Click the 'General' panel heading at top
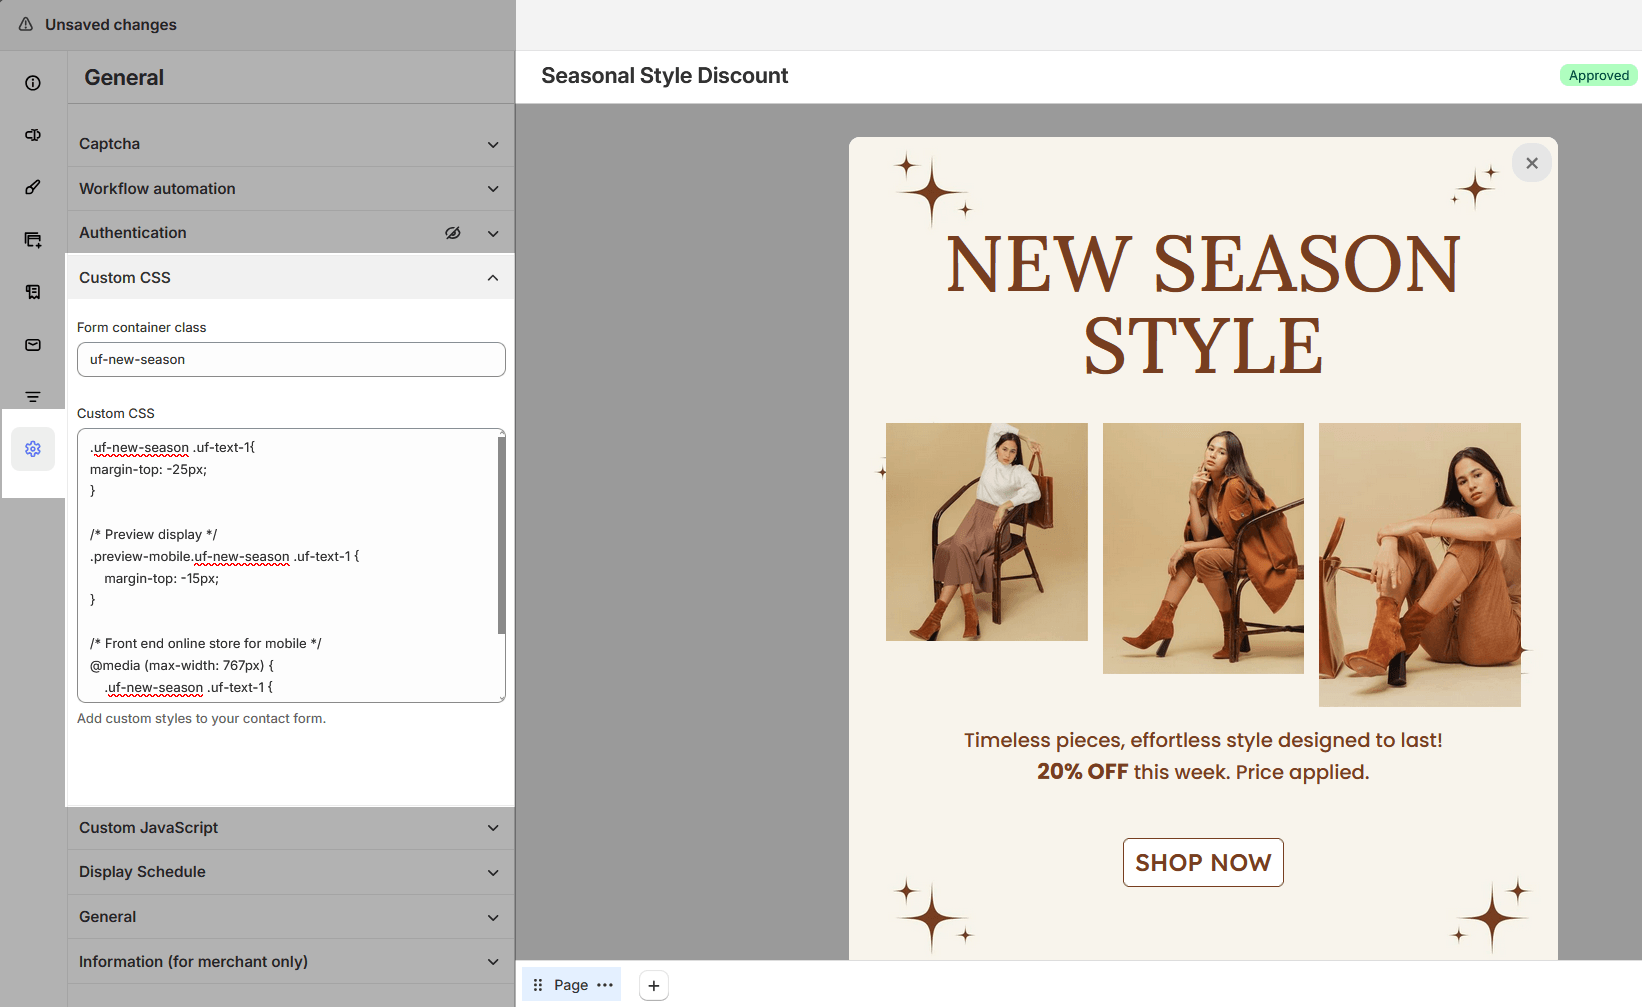This screenshot has height=1007, width=1642. (124, 78)
